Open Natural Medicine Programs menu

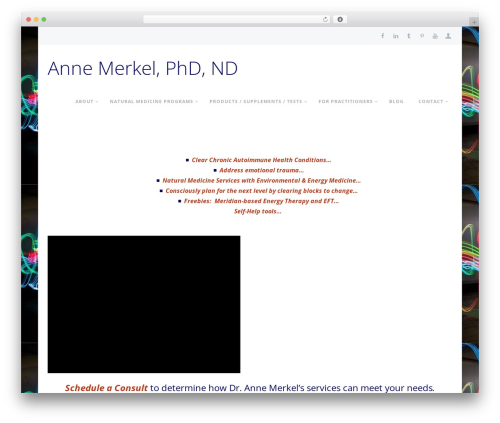coord(151,101)
